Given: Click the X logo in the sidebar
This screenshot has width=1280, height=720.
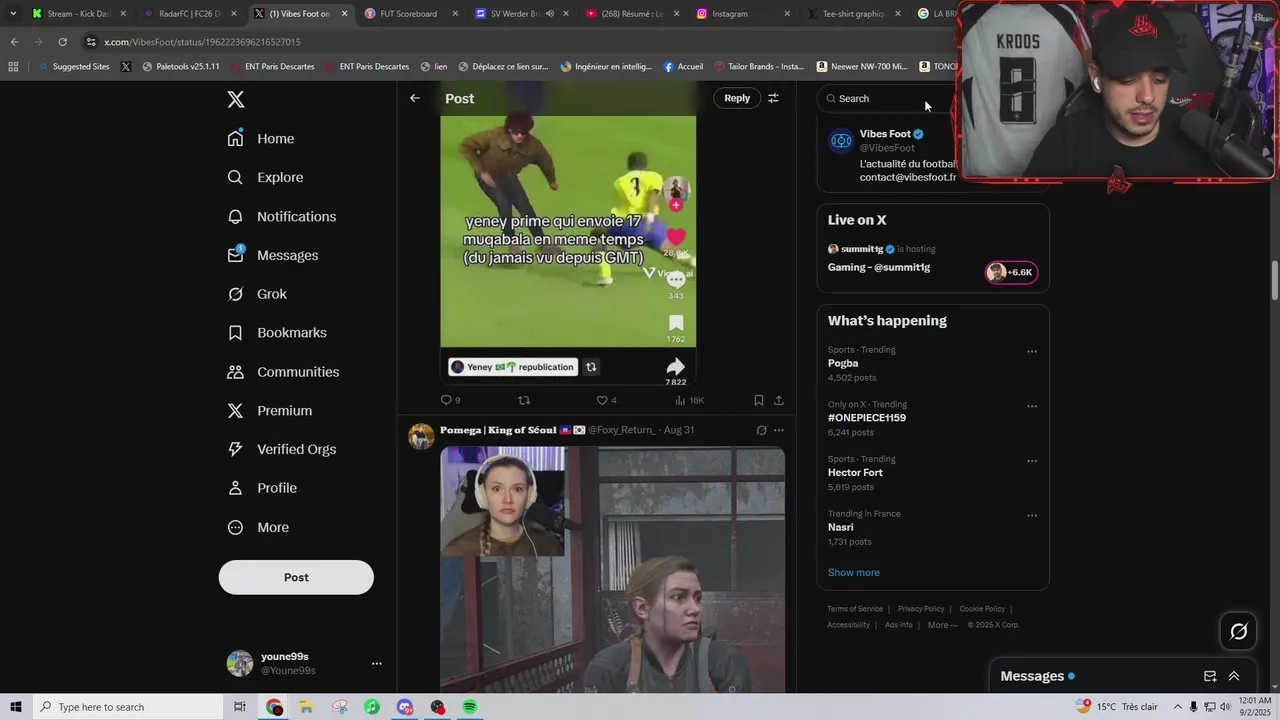Looking at the screenshot, I should 235,99.
